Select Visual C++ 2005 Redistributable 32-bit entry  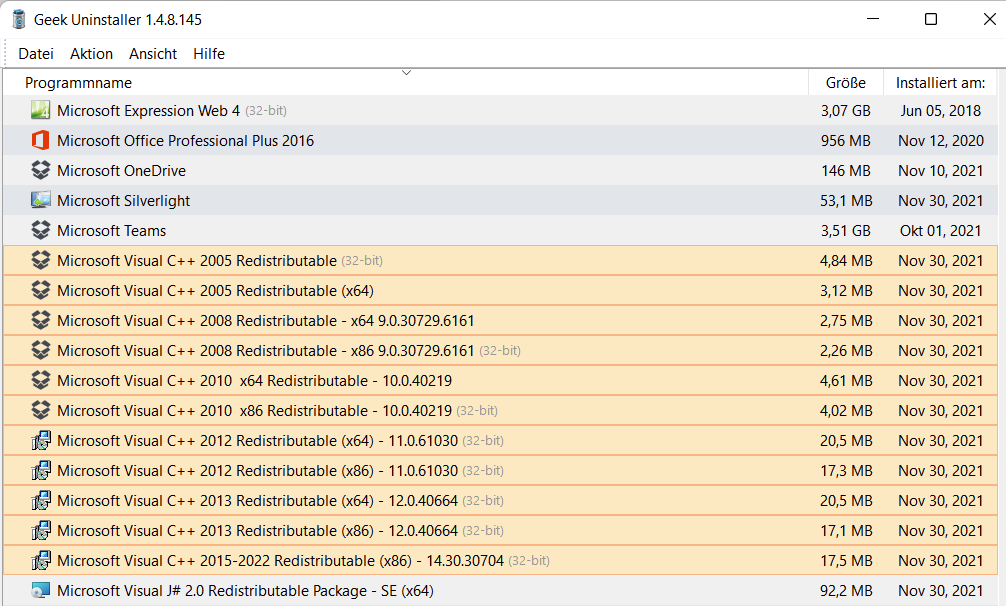(x=500, y=260)
